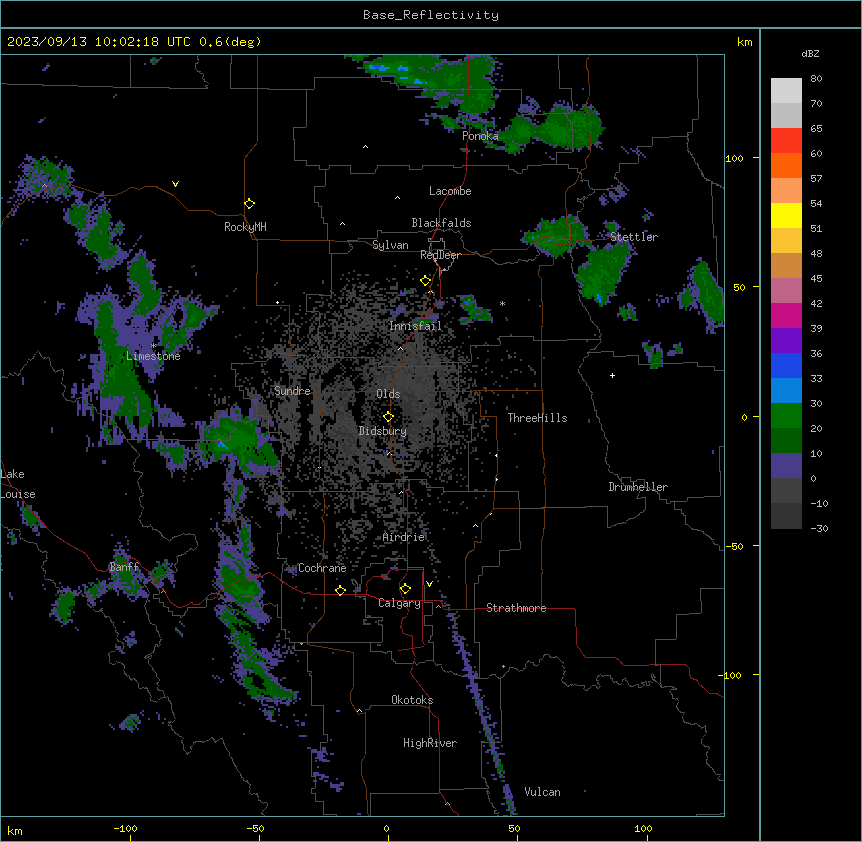The height and width of the screenshot is (842, 862).
Task: Click the Calgary city label
Action: pos(399,603)
